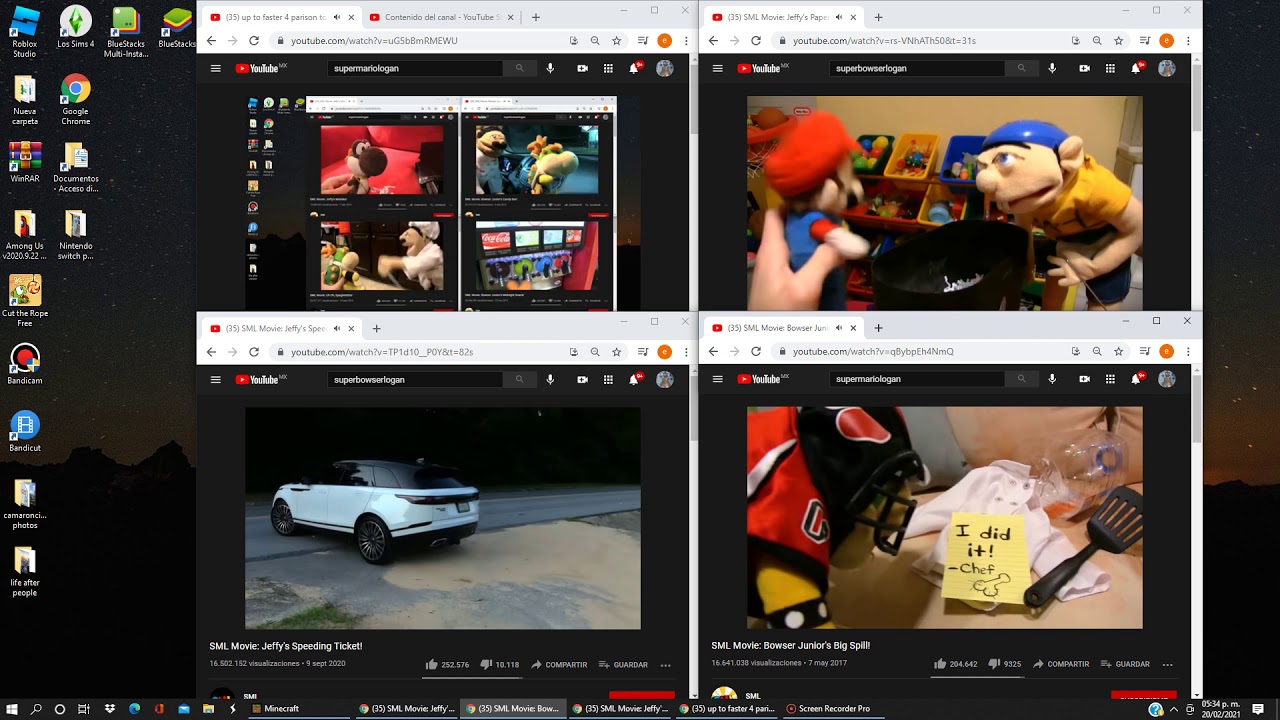Open taskbar clock showing 05:34 p. m.
Image resolution: width=1280 pixels, height=720 pixels.
point(1220,709)
